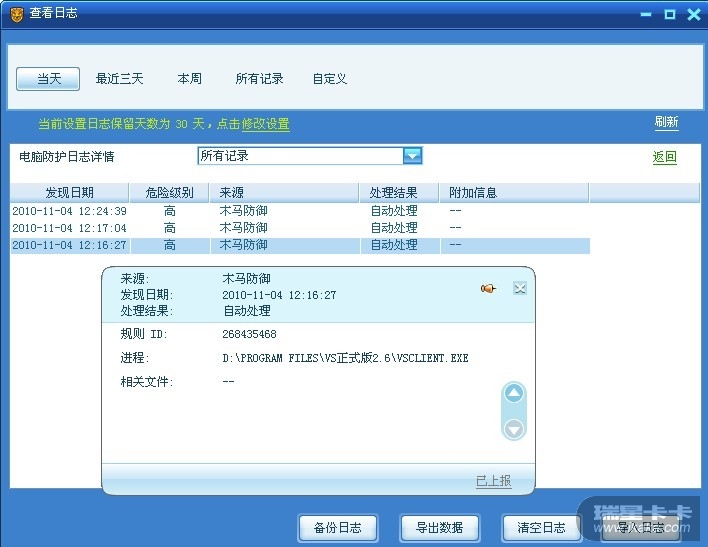Close the log detail popup
This screenshot has height=547, width=708.
(x=520, y=288)
